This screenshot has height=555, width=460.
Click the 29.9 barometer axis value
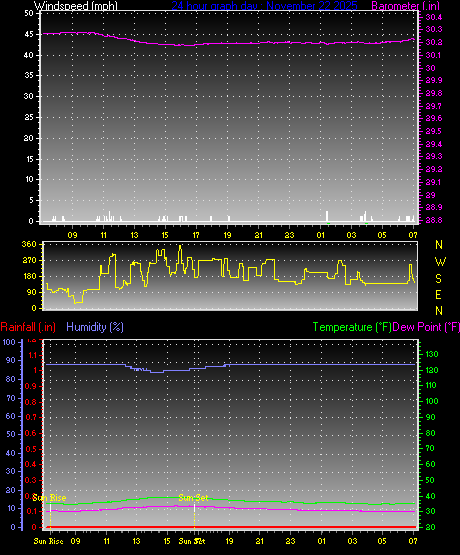coord(433,80)
